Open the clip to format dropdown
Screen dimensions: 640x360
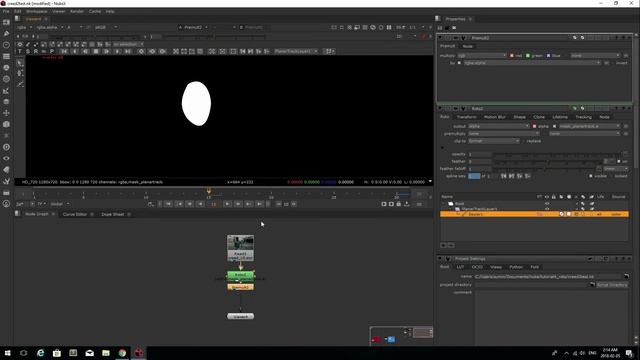tap(494, 141)
